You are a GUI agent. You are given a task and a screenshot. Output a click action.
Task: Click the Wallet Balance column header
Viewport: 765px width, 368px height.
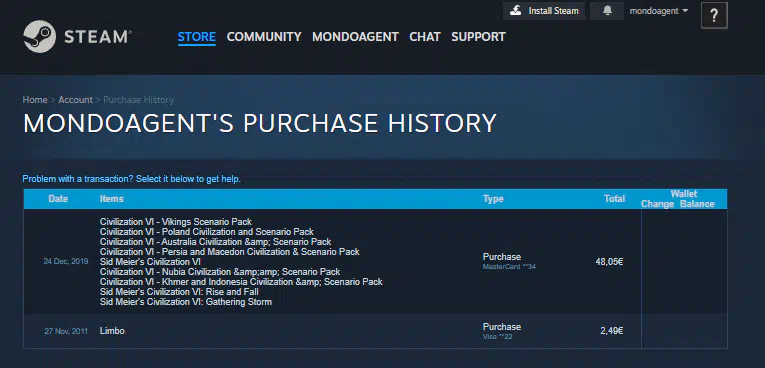[x=697, y=204]
